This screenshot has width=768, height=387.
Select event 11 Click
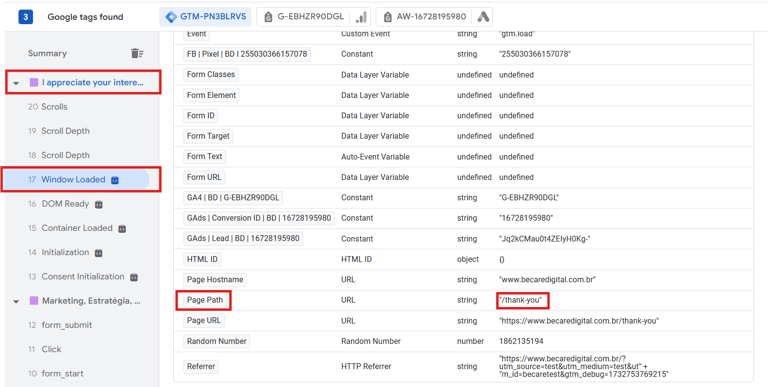[x=45, y=349]
